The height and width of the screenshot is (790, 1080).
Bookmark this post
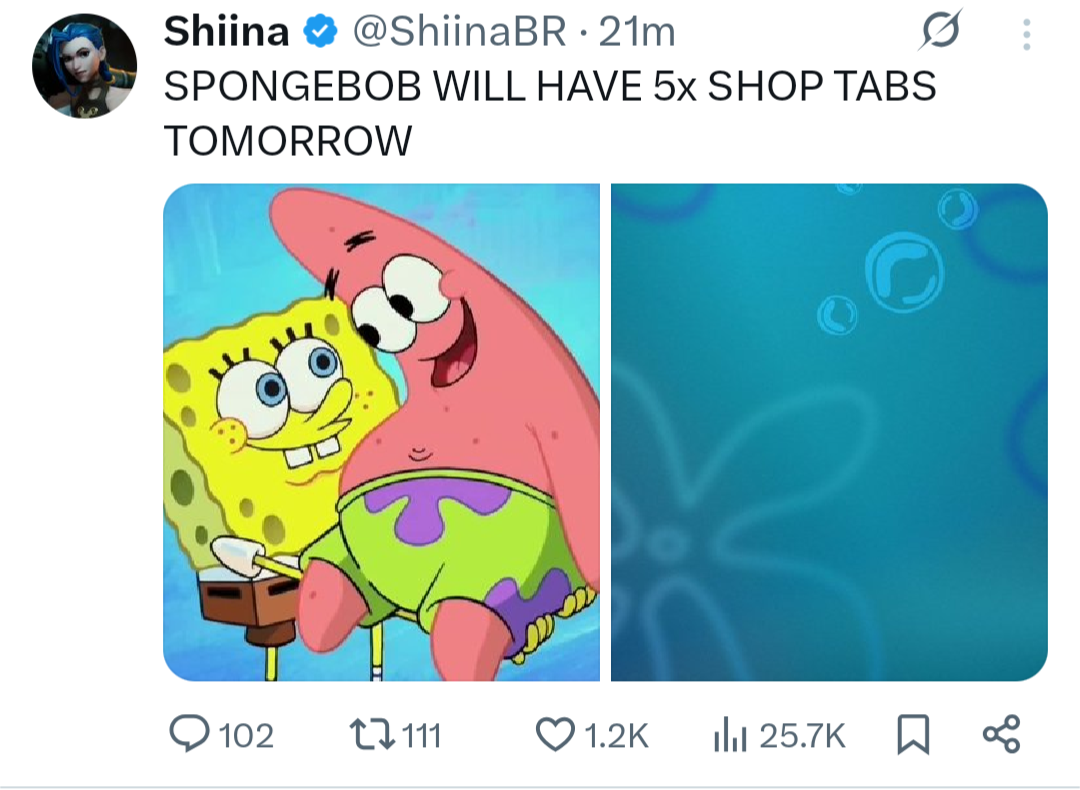coord(913,734)
